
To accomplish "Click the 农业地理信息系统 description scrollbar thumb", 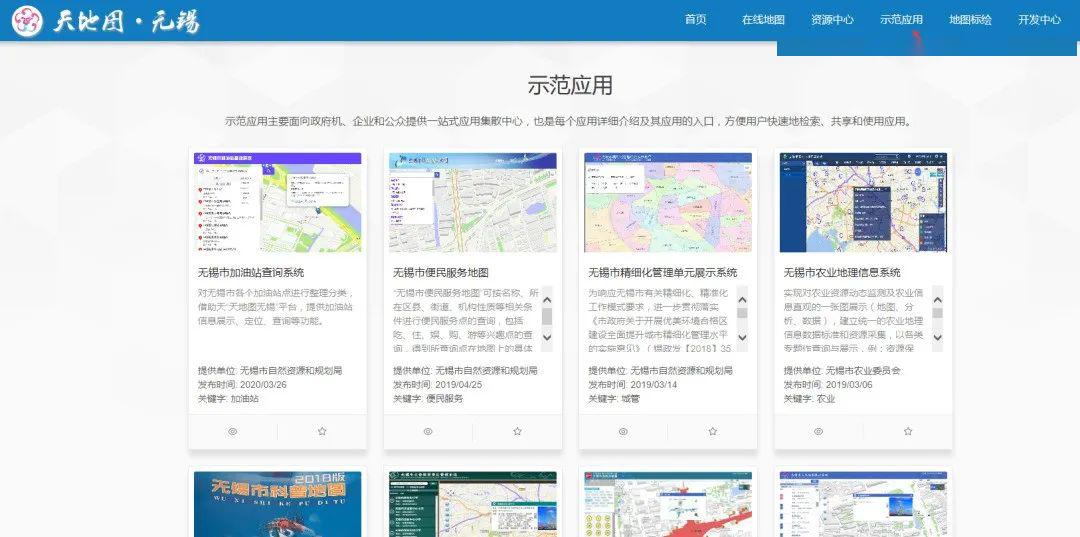I will pyautogui.click(x=937, y=313).
